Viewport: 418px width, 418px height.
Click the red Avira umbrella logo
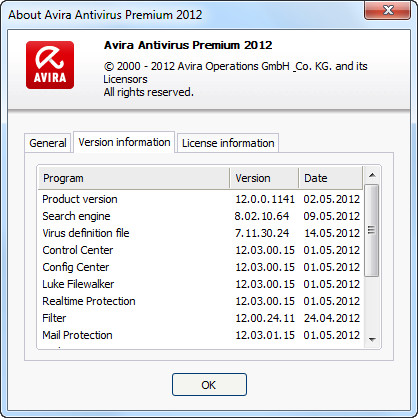coord(50,65)
